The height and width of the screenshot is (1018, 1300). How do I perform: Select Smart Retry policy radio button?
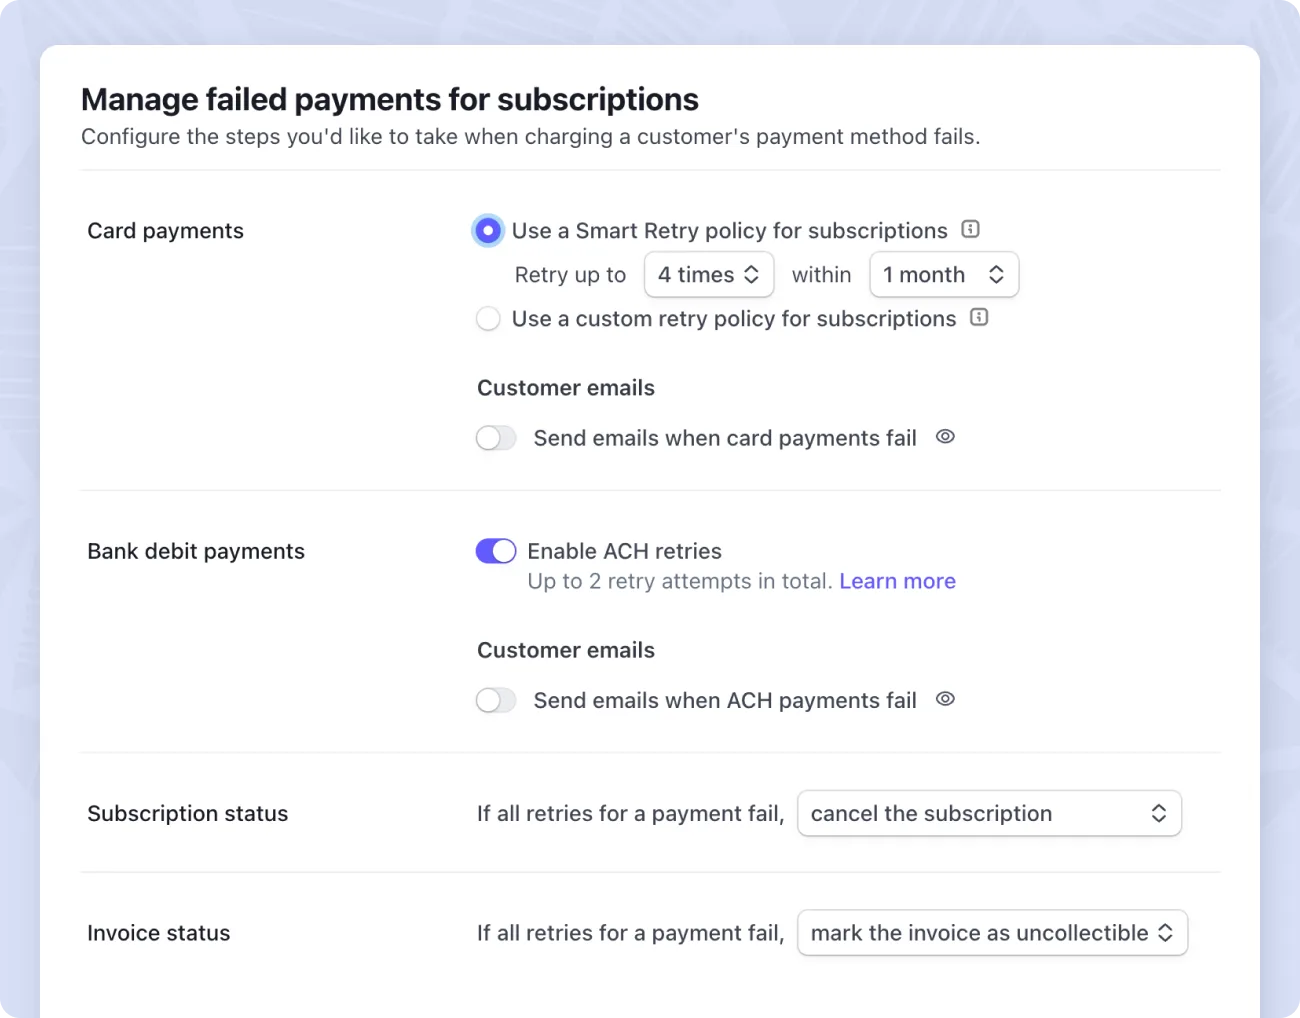pyautogui.click(x=488, y=231)
